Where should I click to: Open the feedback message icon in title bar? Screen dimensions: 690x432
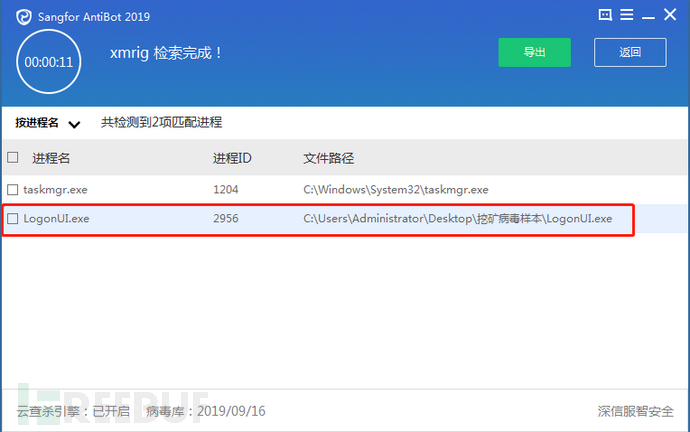coord(605,15)
